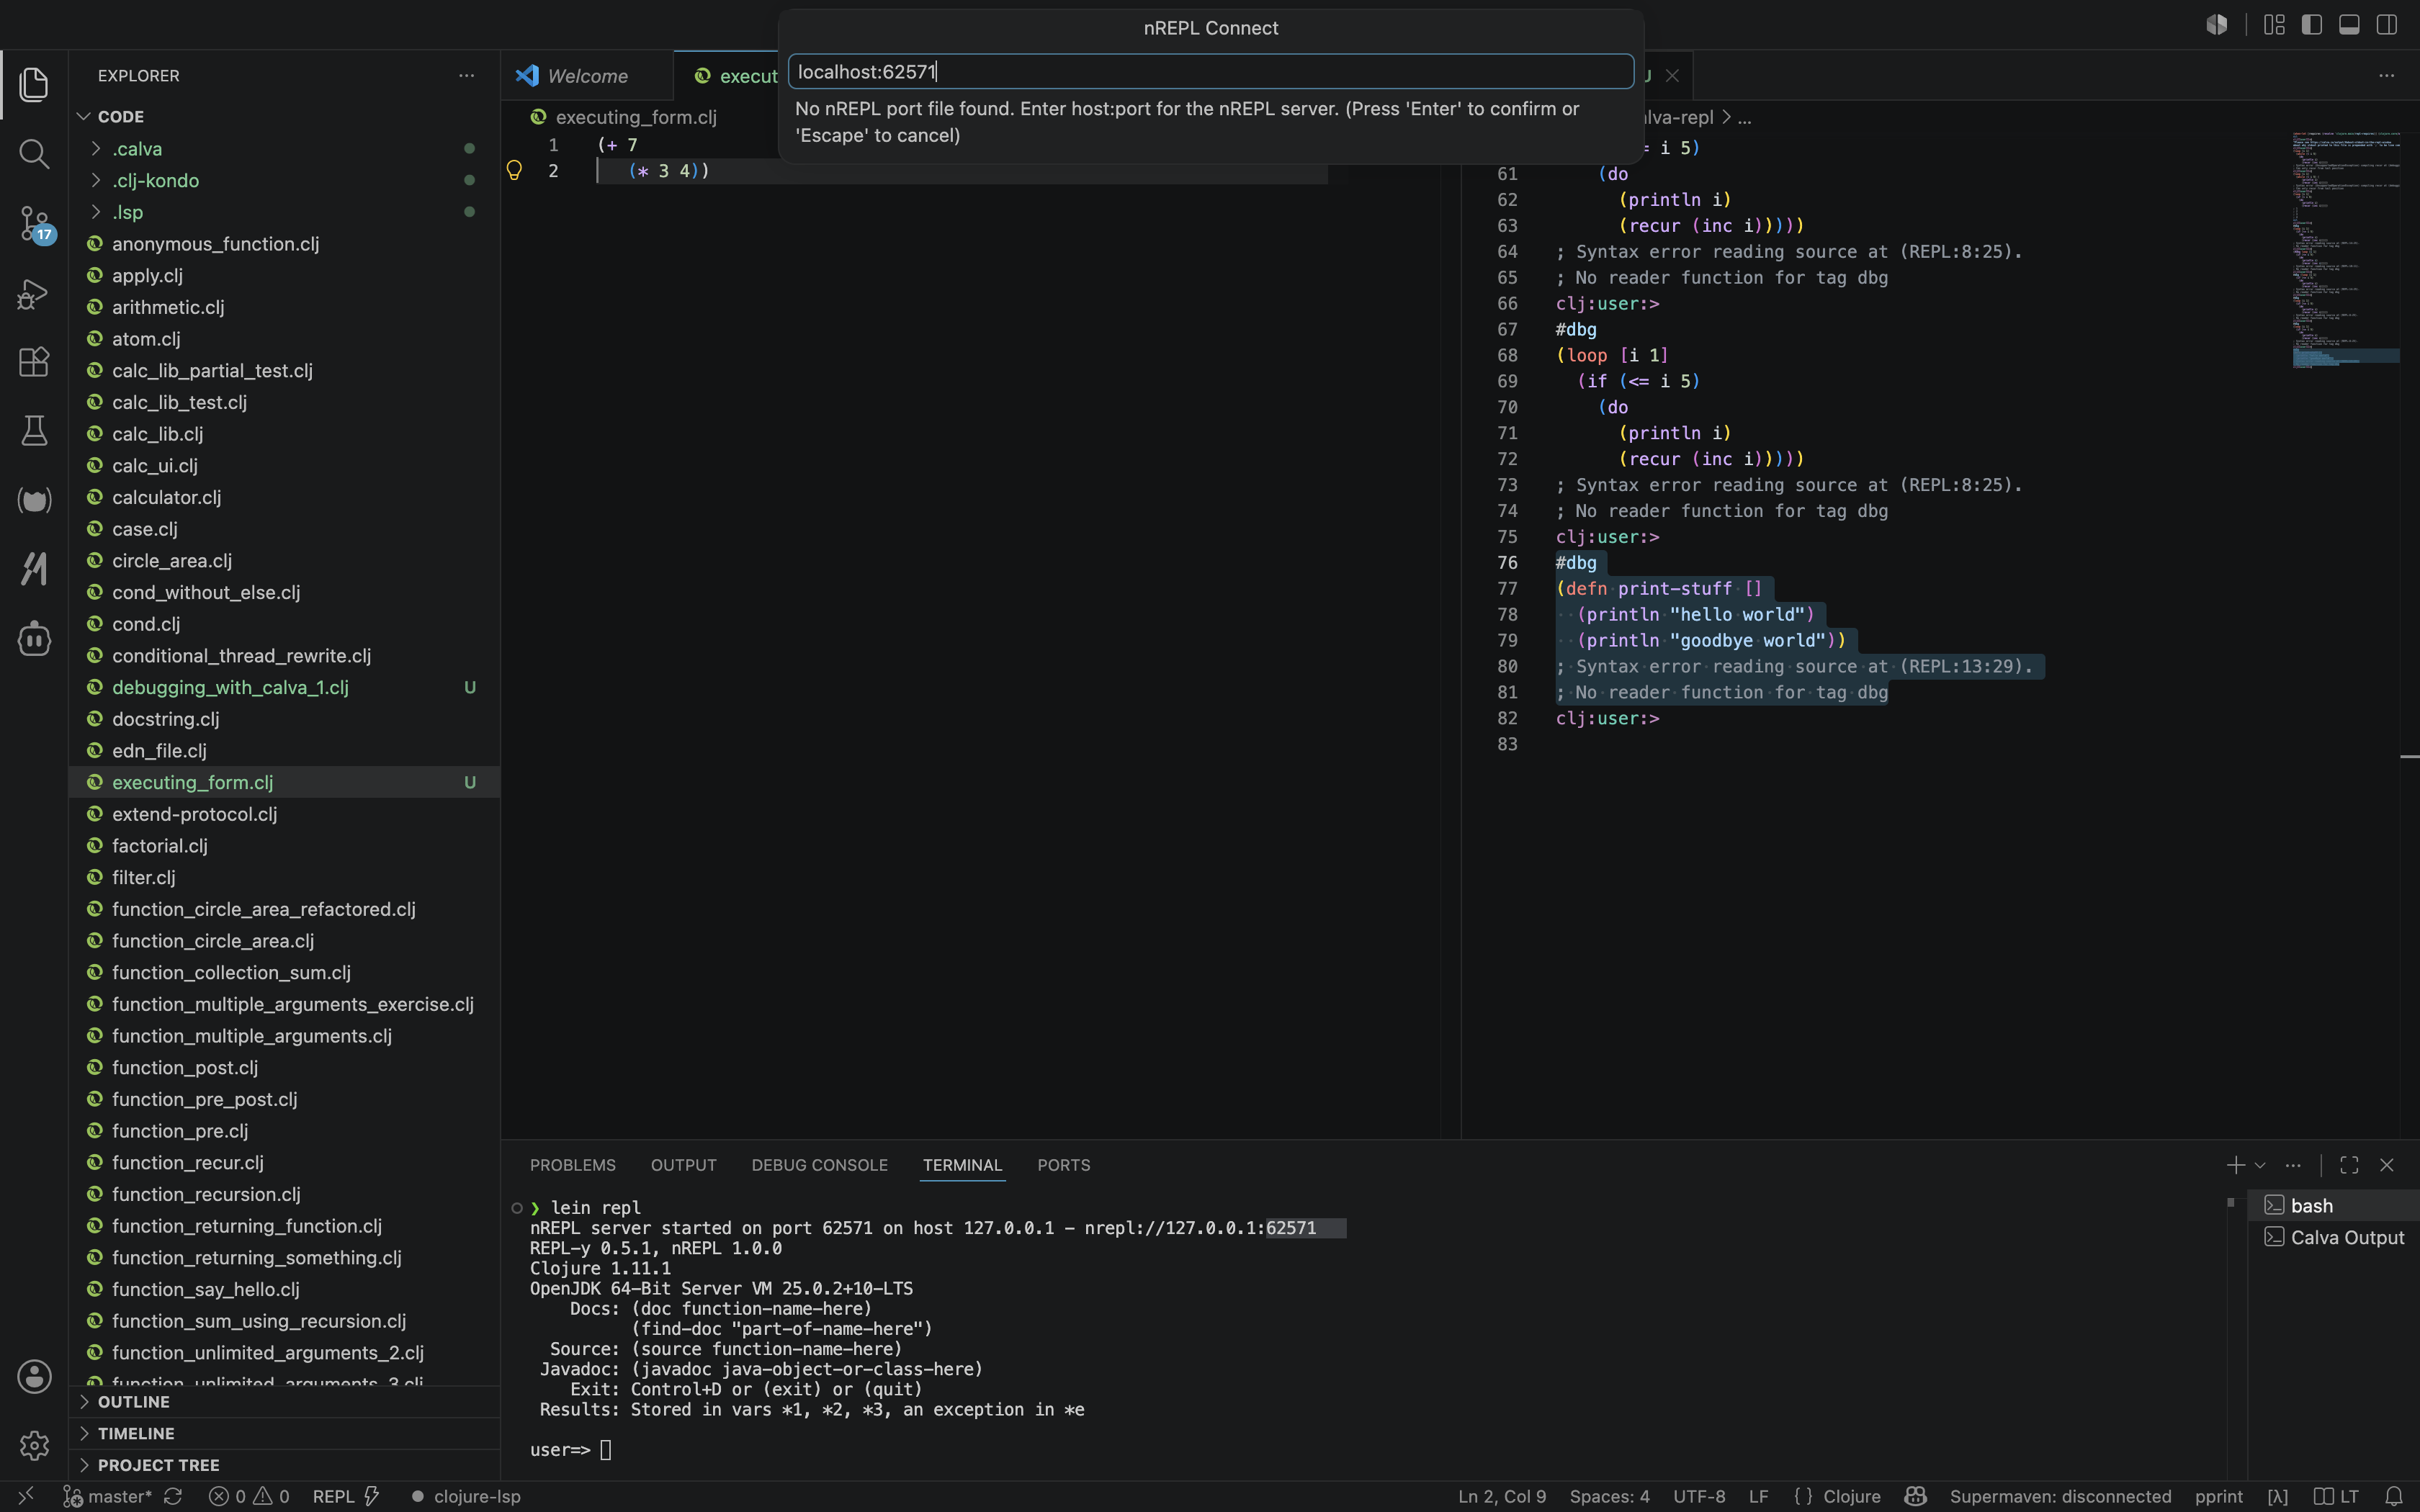This screenshot has height=1512, width=2420.
Task: Click the errors and warnings indicator
Action: coord(249,1497)
